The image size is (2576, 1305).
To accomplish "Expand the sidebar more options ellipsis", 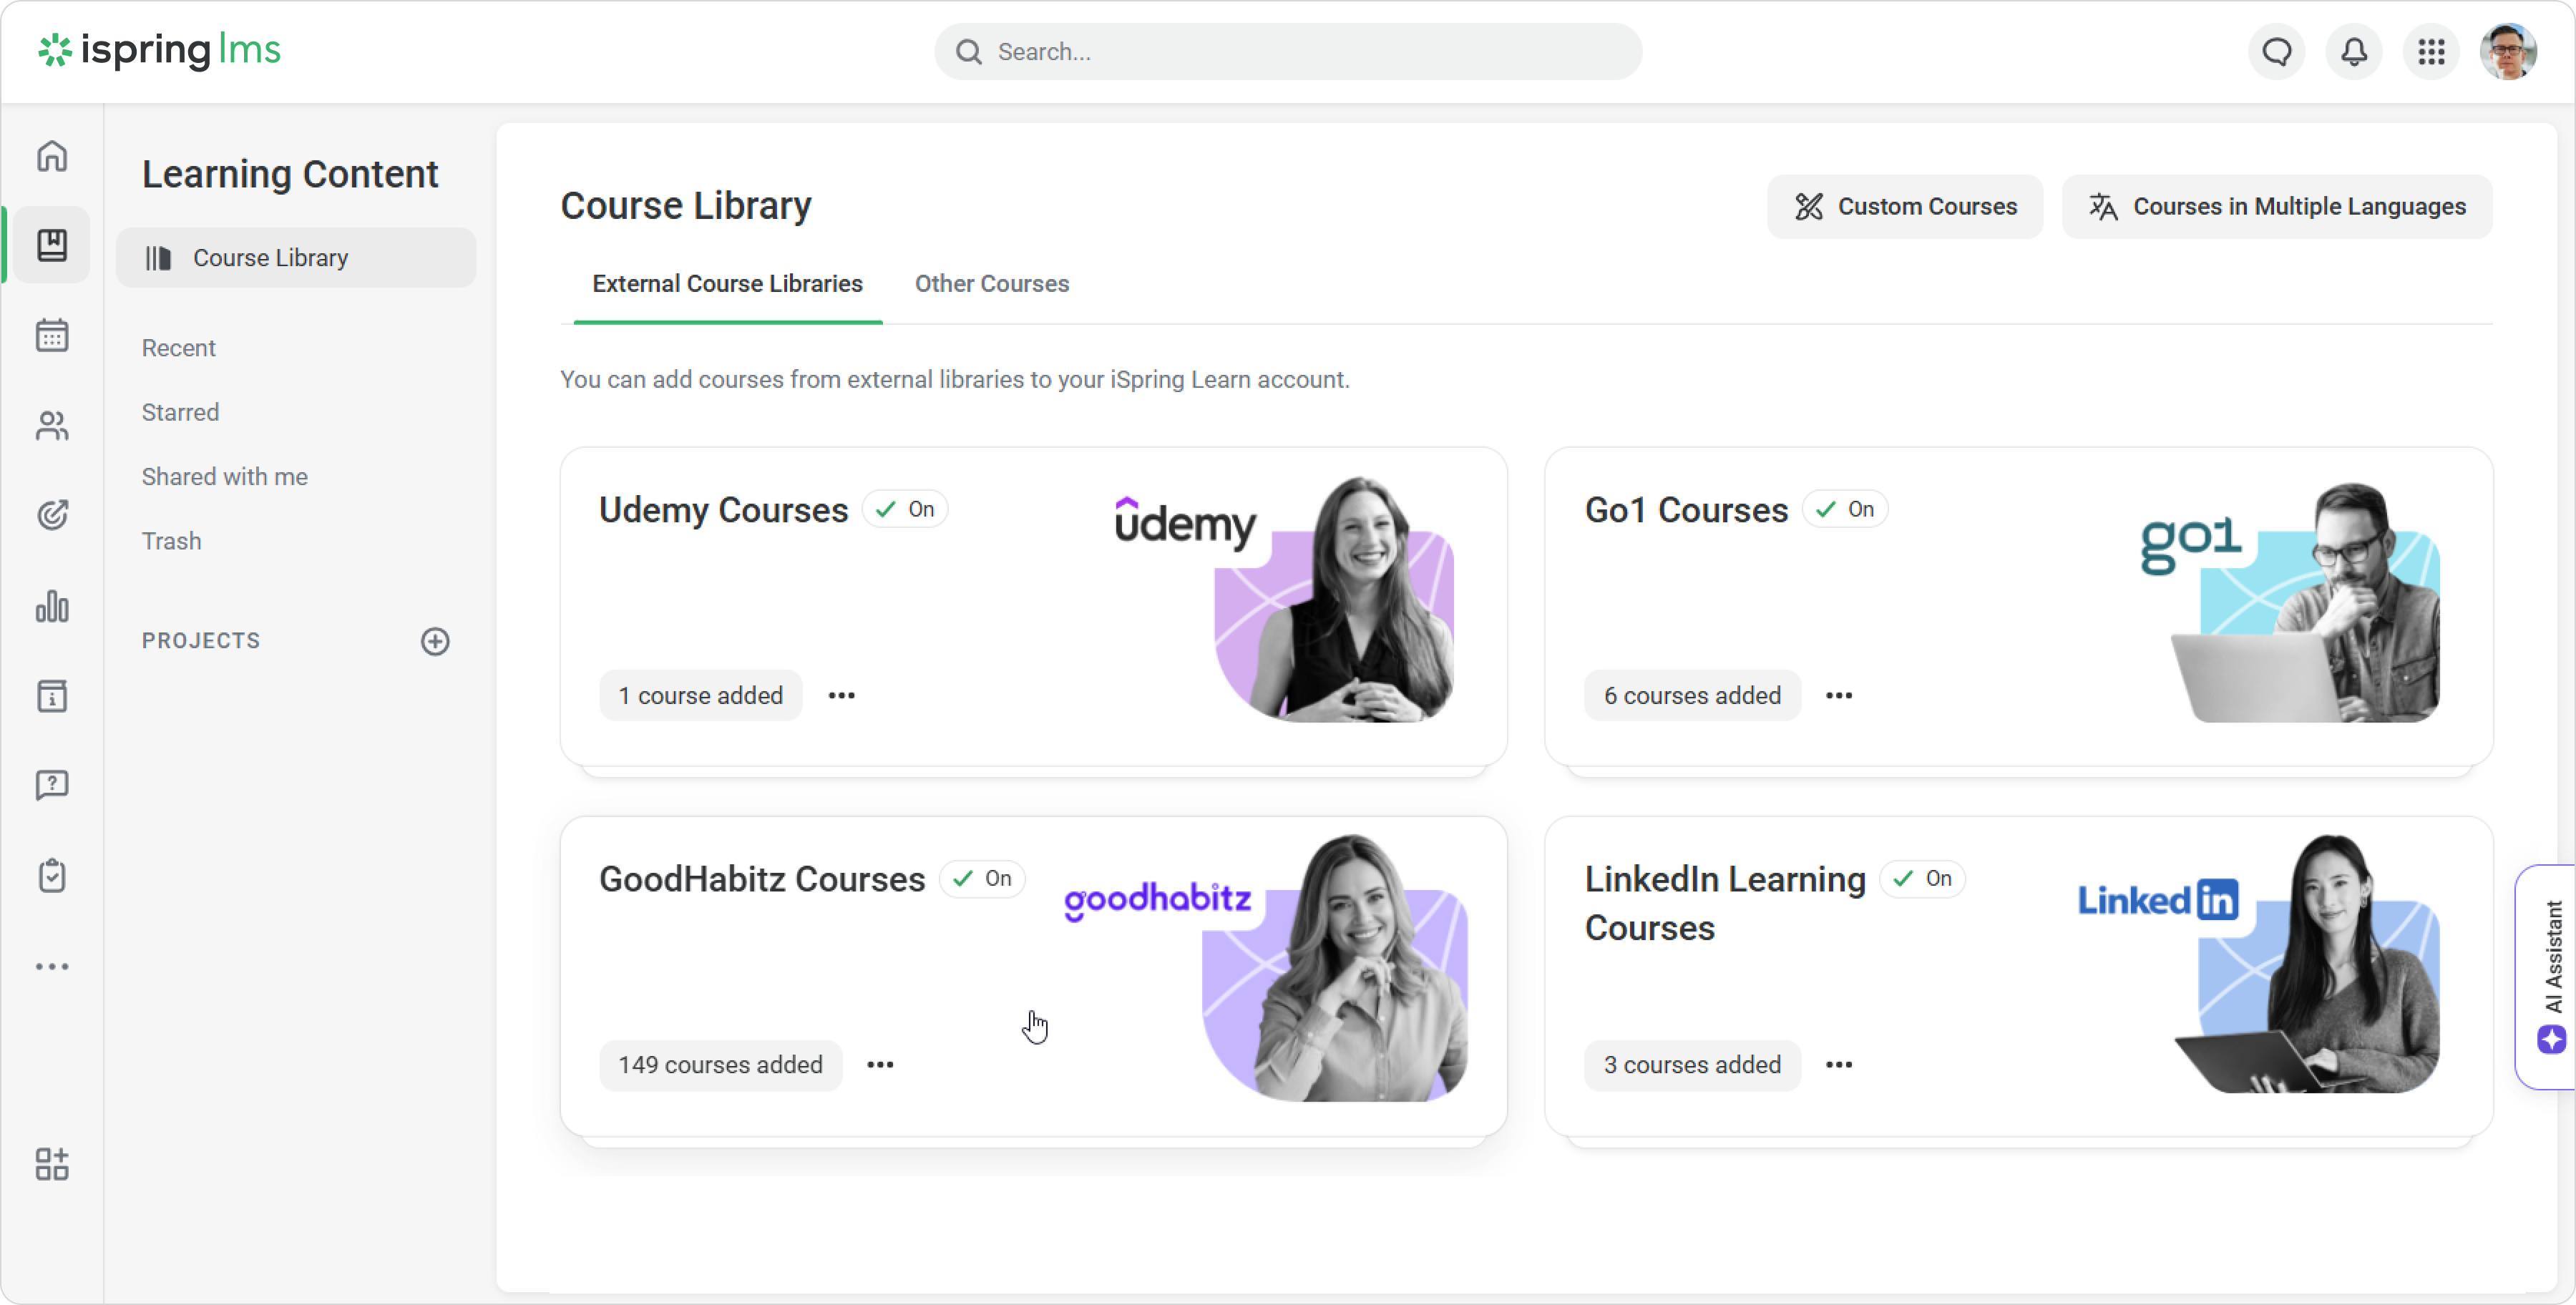I will [52, 966].
